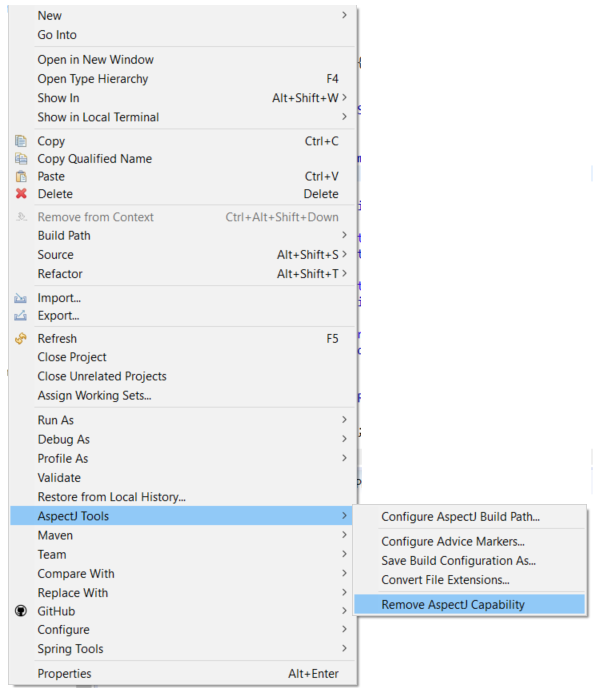Choose Validate from the menu

point(182,478)
